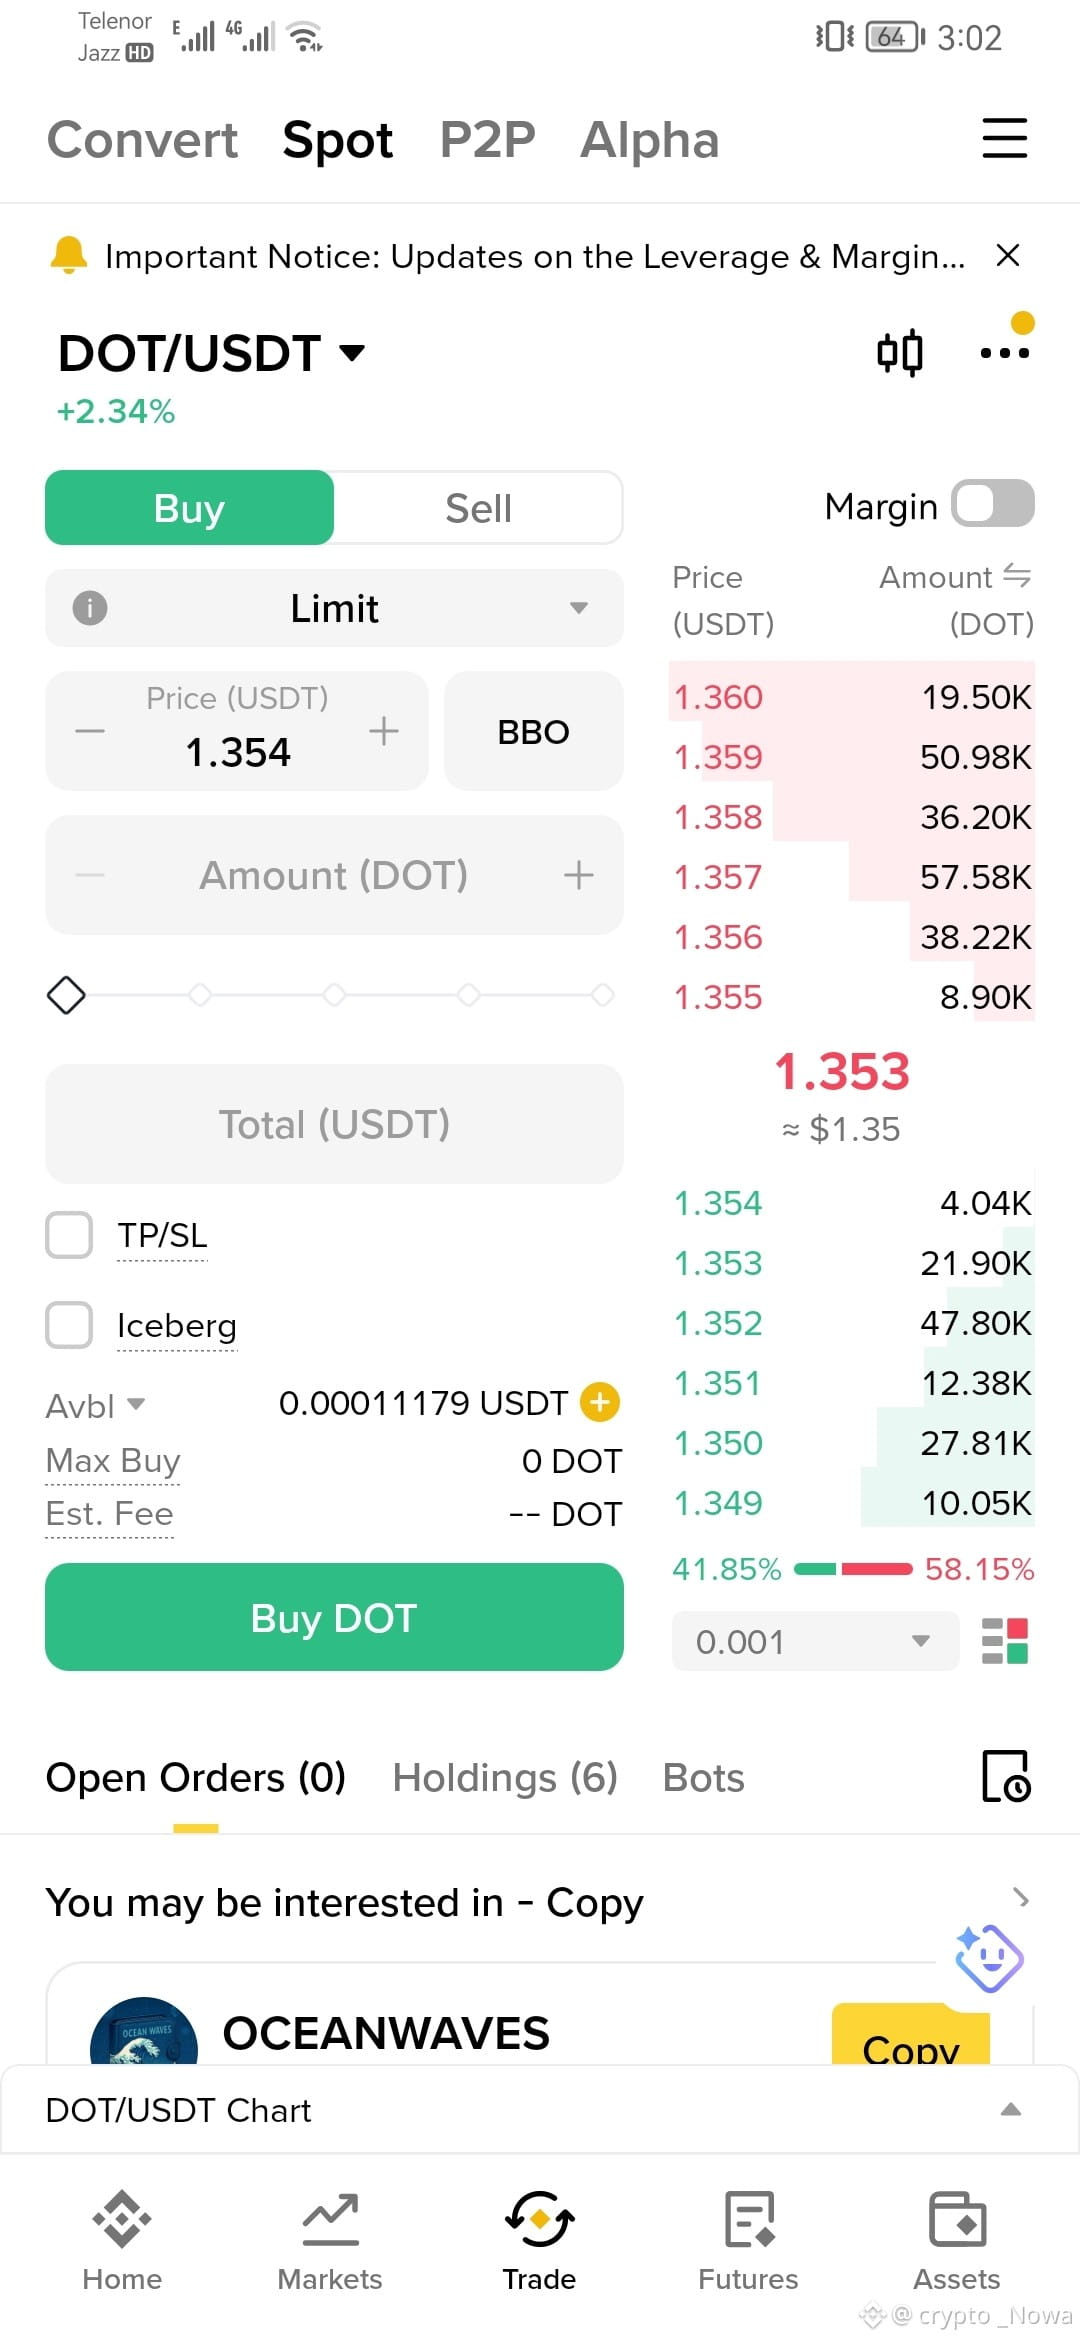Open the order history icon
Image resolution: width=1080 pixels, height=2340 pixels.
point(1006,1777)
